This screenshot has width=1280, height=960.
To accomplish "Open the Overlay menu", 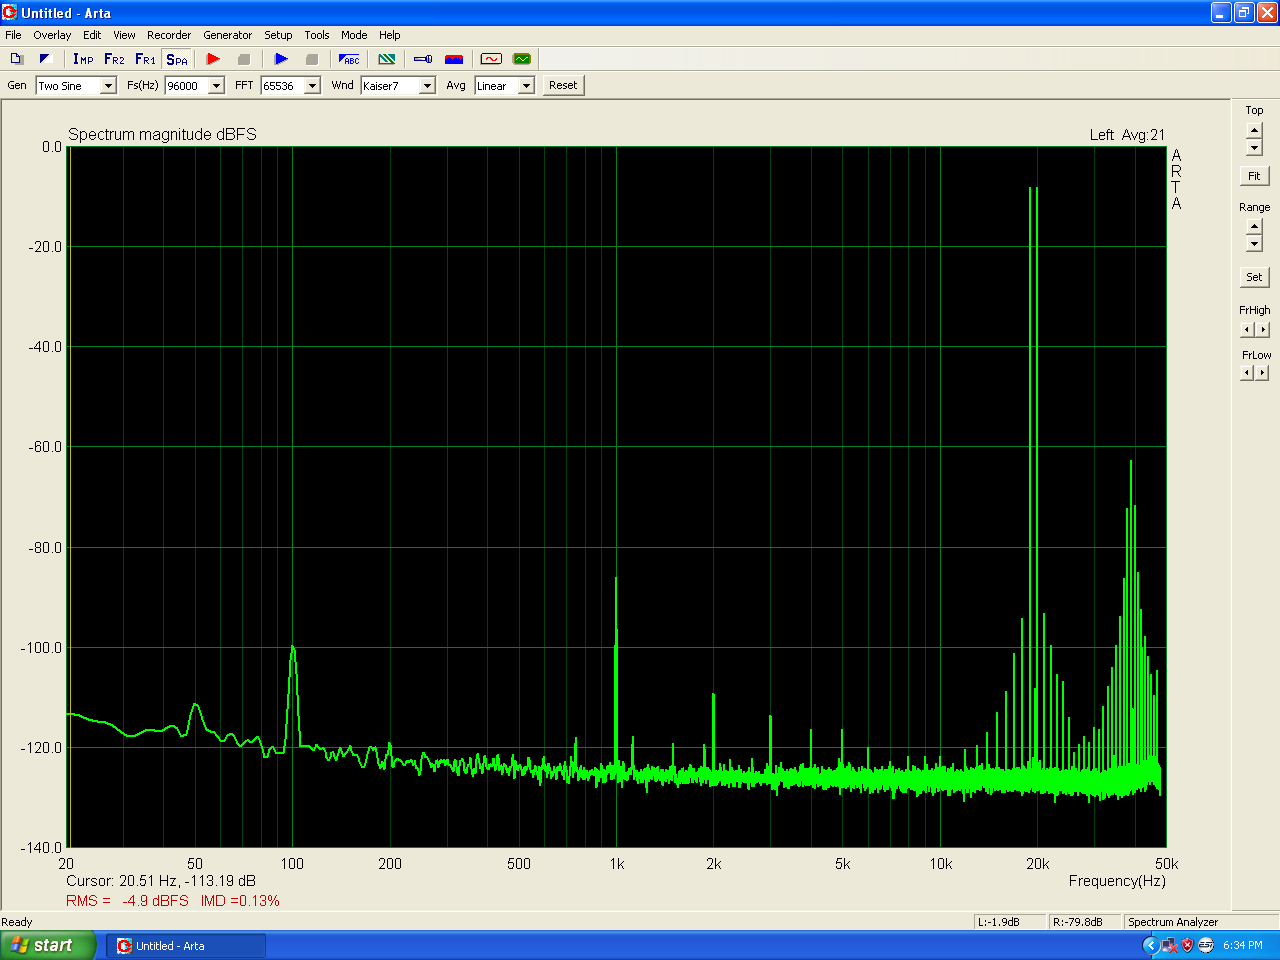I will [x=52, y=35].
